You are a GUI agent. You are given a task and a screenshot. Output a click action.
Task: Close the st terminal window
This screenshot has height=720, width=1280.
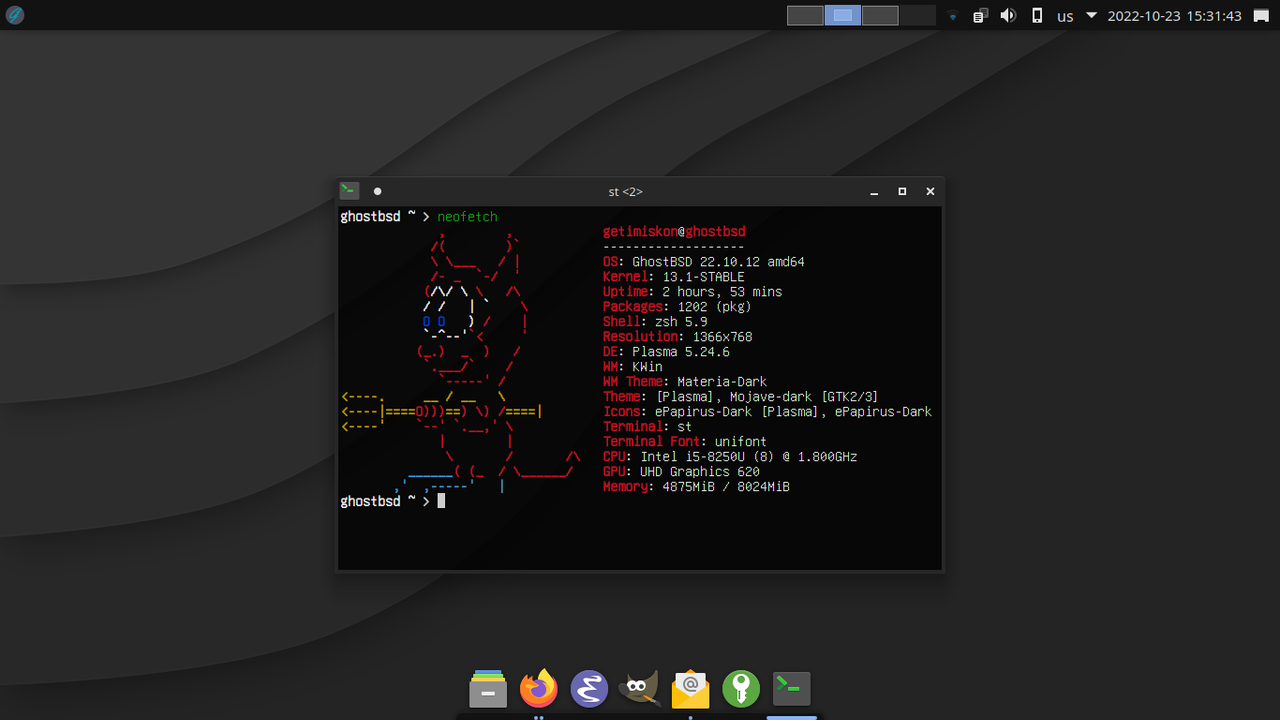(x=930, y=191)
